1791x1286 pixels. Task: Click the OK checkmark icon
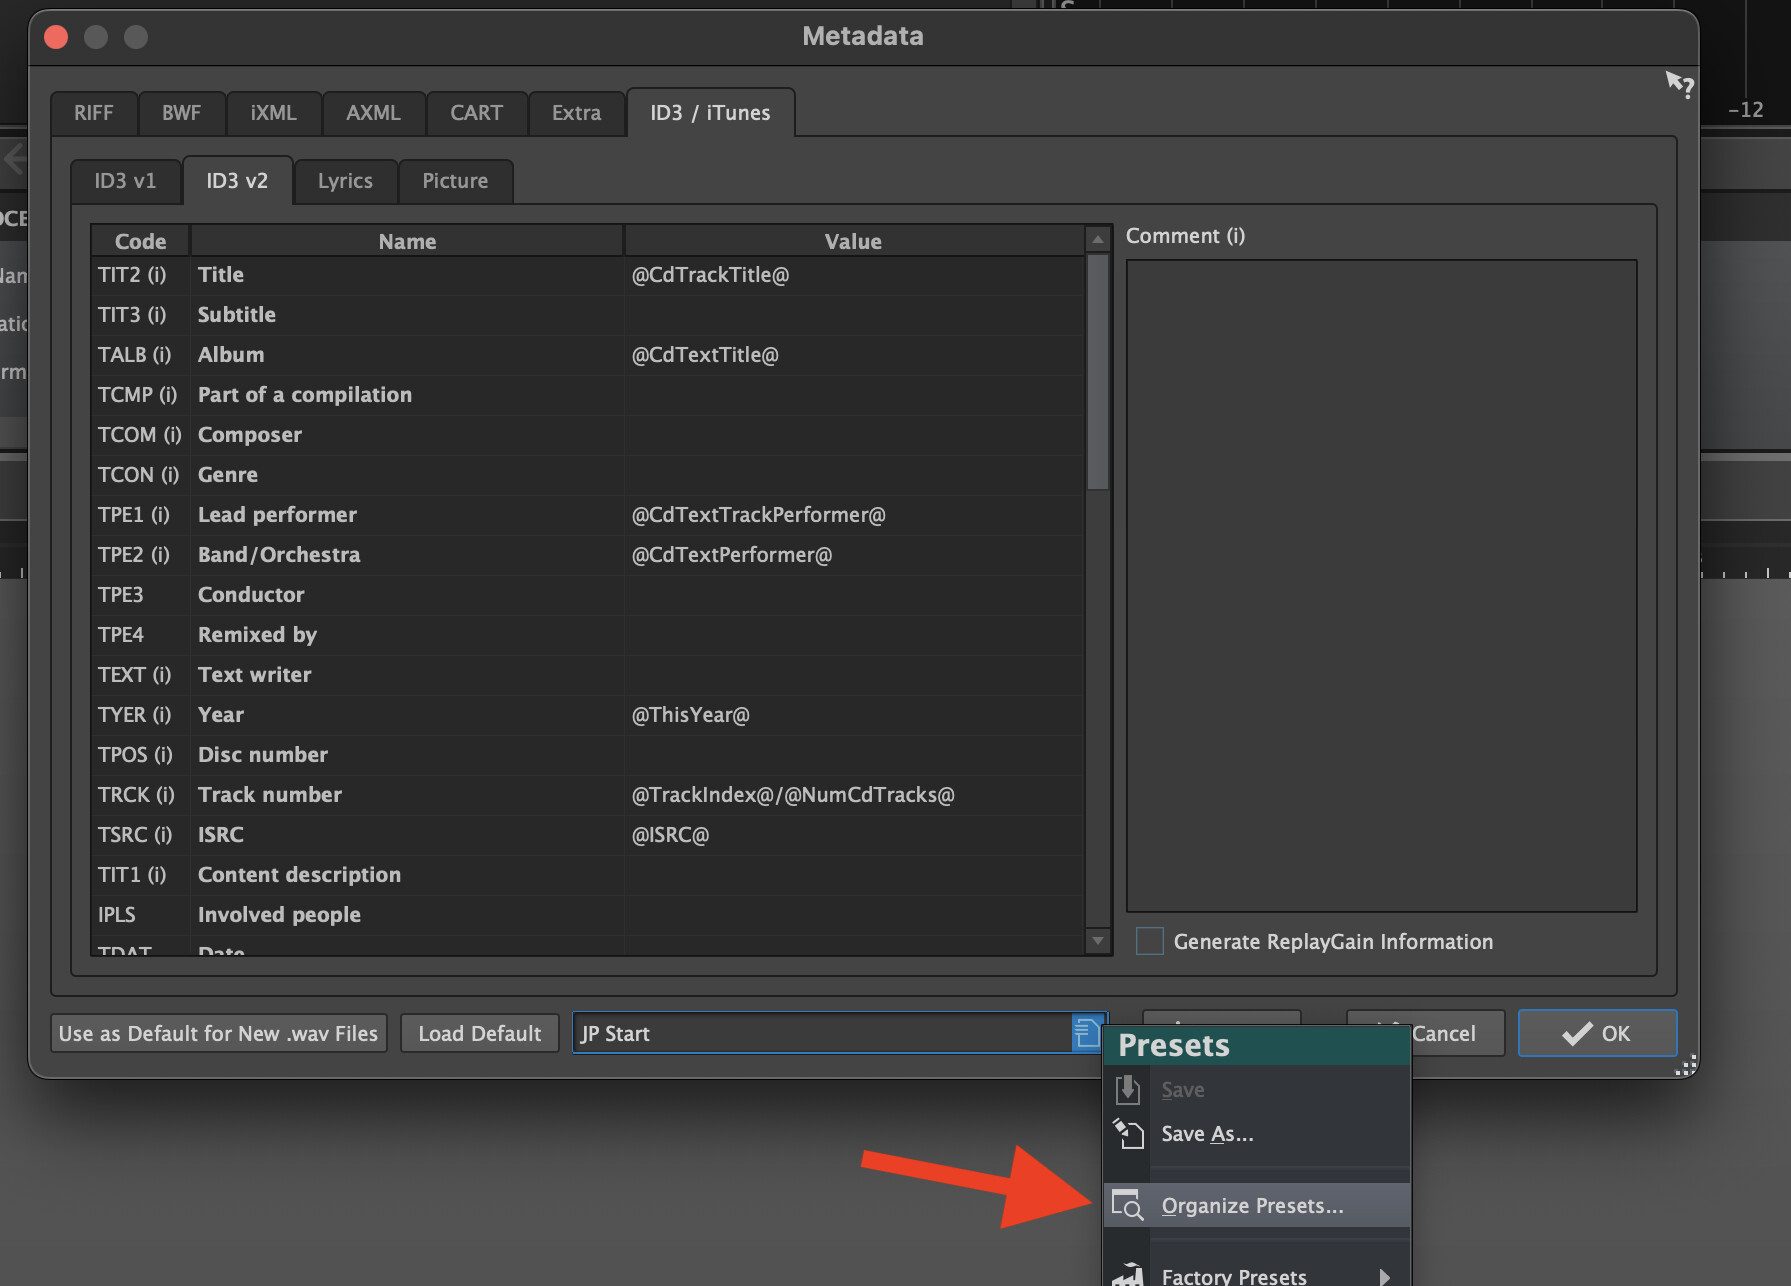point(1577,1033)
